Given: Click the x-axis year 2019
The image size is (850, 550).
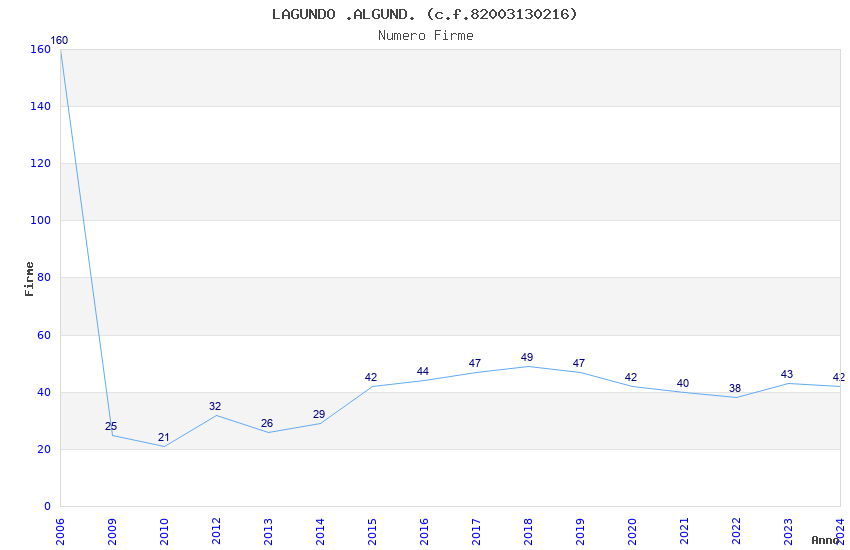Looking at the screenshot, I should click(x=581, y=531).
